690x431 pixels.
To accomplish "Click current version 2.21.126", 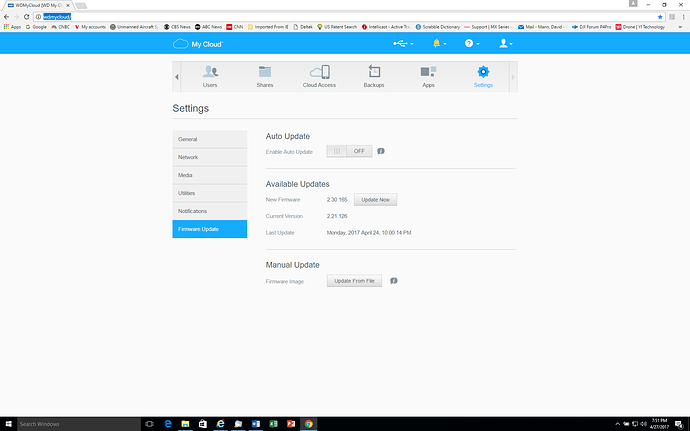I will point(337,216).
